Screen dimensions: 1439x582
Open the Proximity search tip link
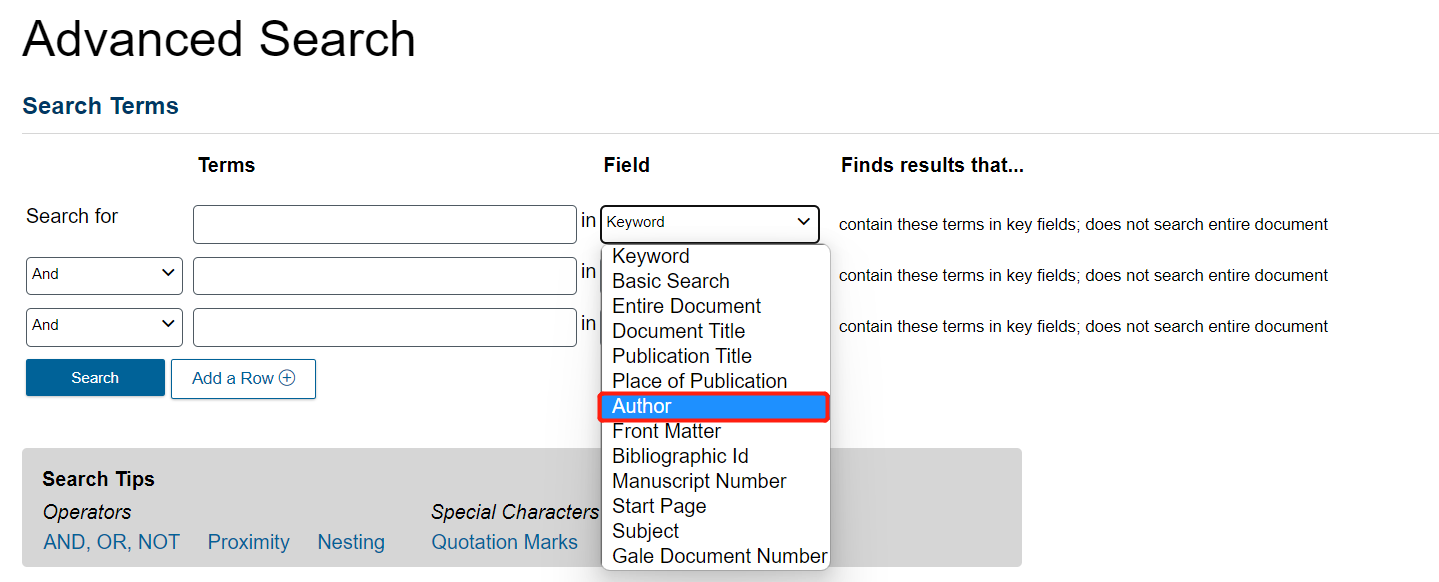click(249, 542)
